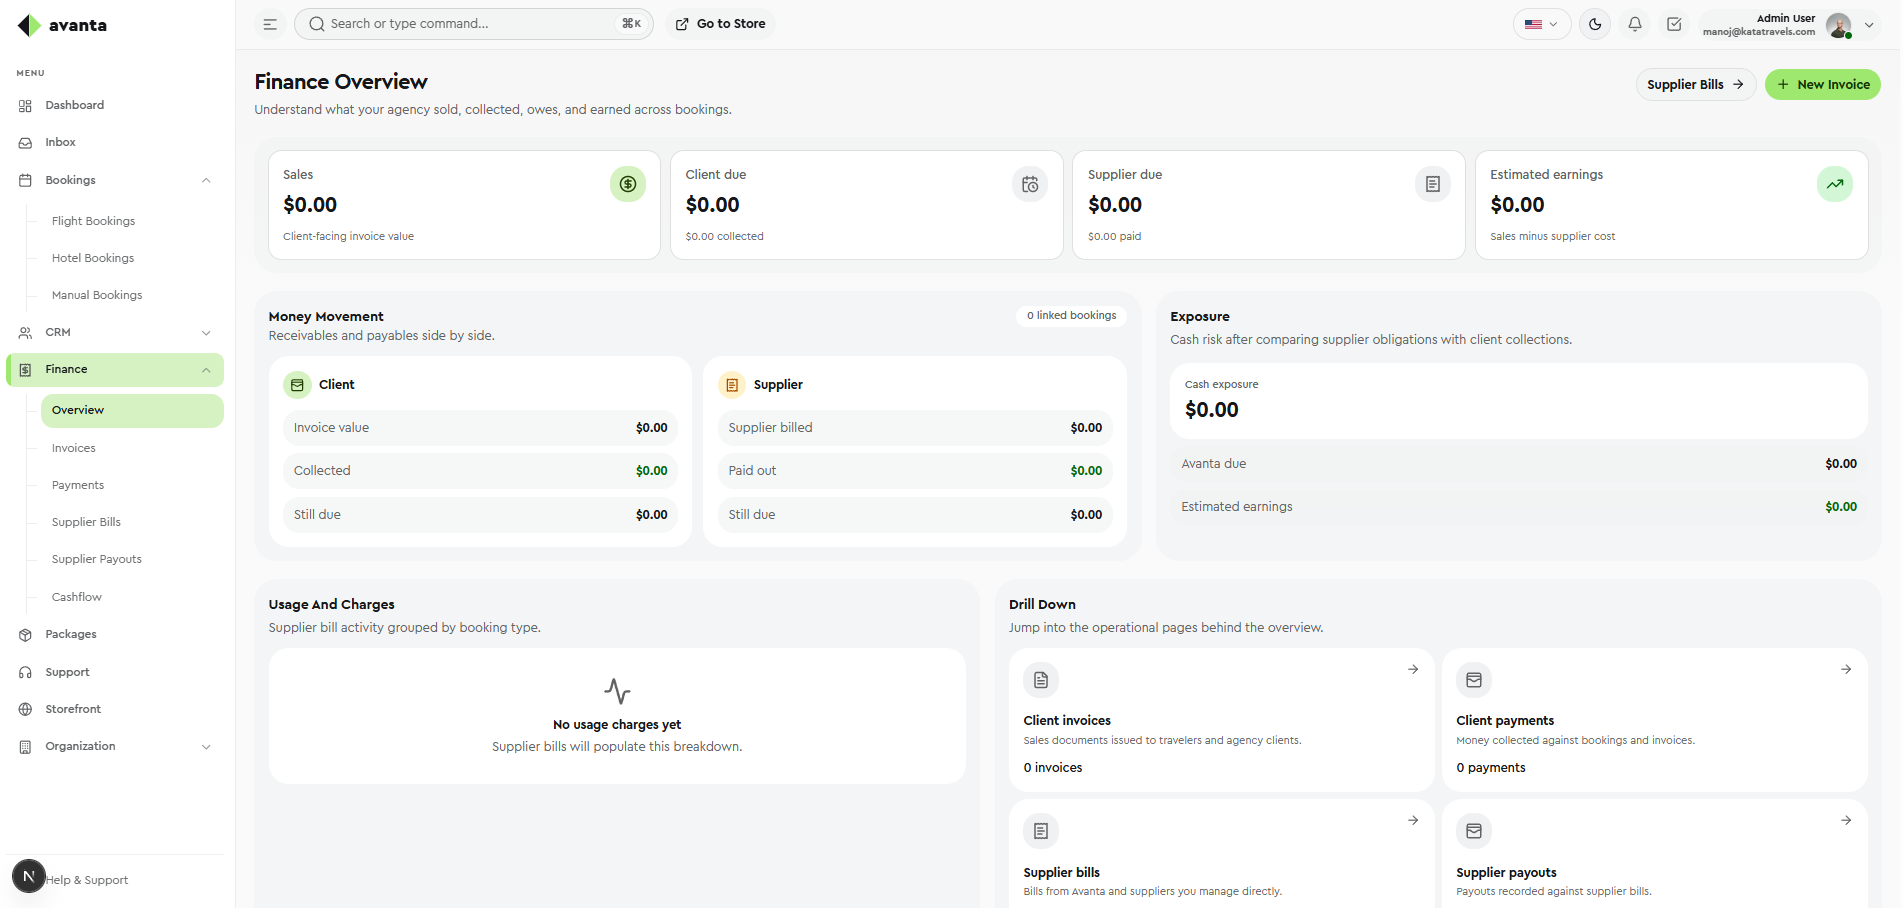Open the user account dropdown chevron

[1869, 25]
